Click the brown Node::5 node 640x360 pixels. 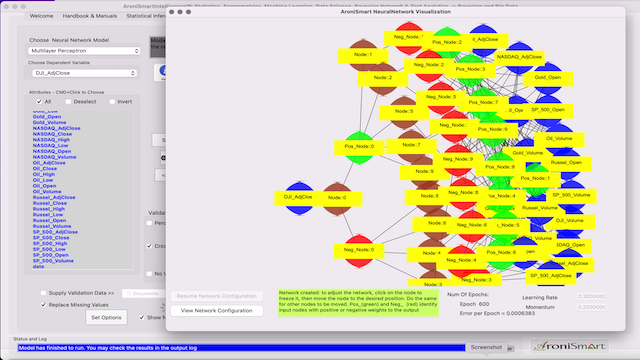click(404, 112)
